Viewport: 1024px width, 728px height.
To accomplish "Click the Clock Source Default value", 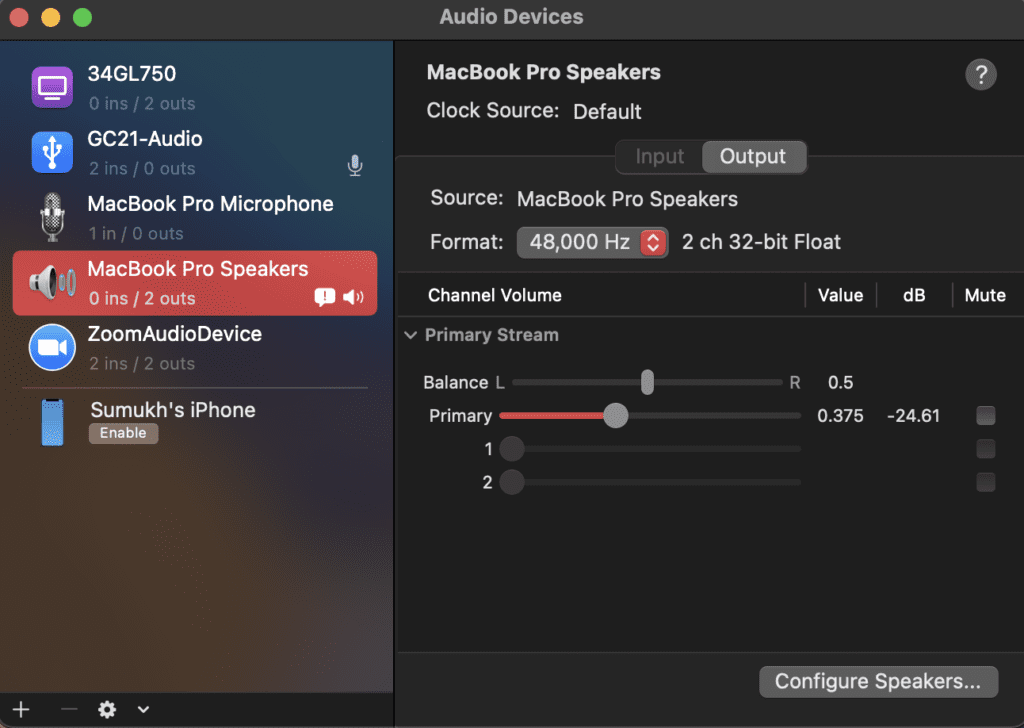I will click(607, 112).
